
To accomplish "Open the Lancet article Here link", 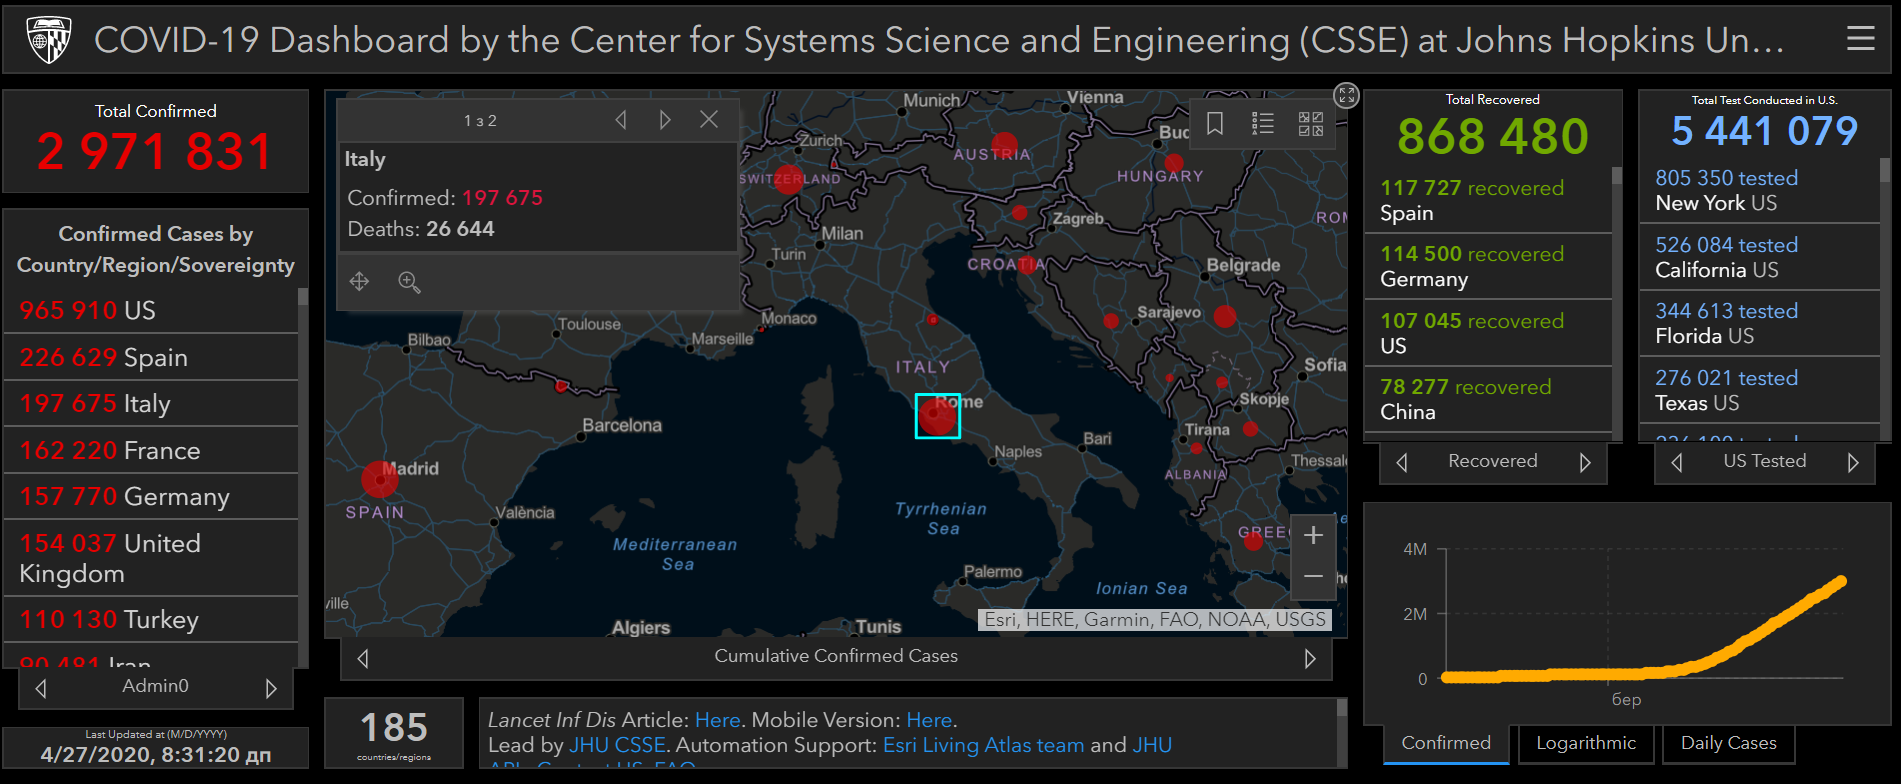I will coord(717,720).
